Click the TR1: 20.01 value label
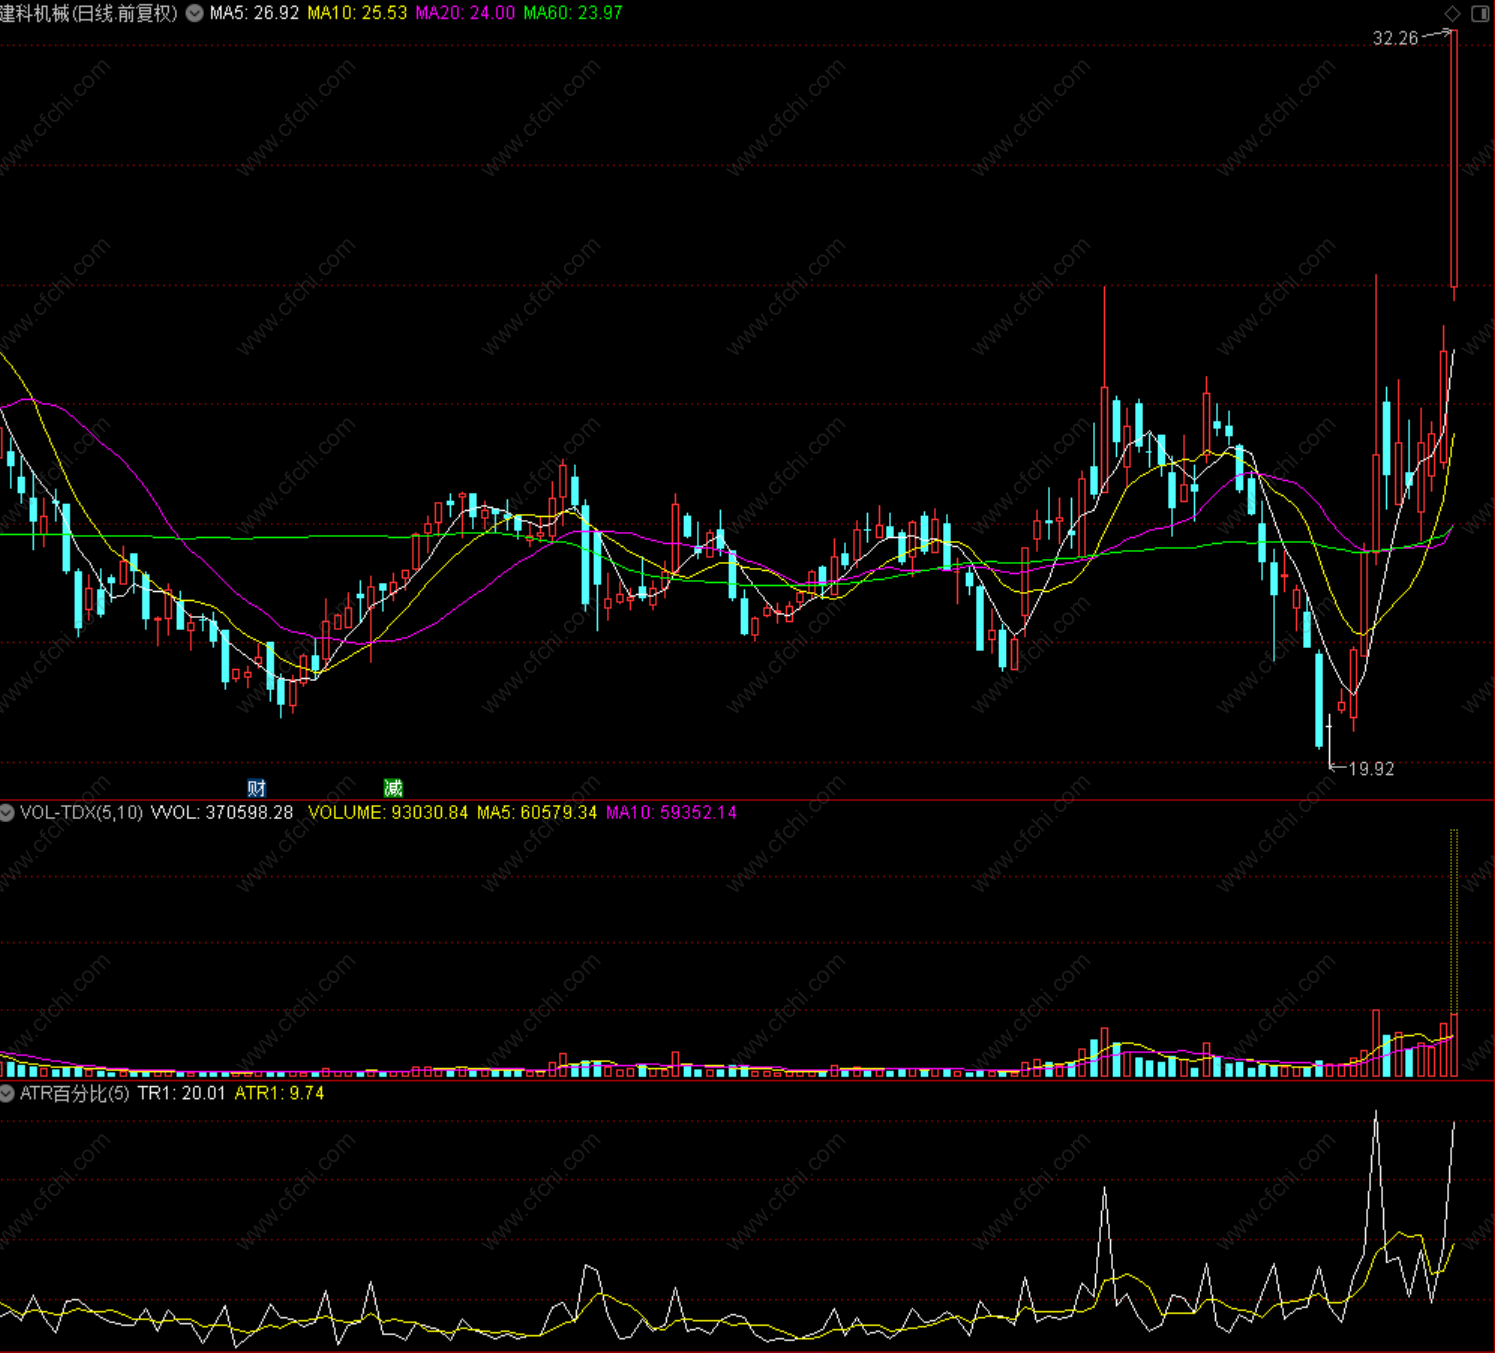 click(181, 1093)
